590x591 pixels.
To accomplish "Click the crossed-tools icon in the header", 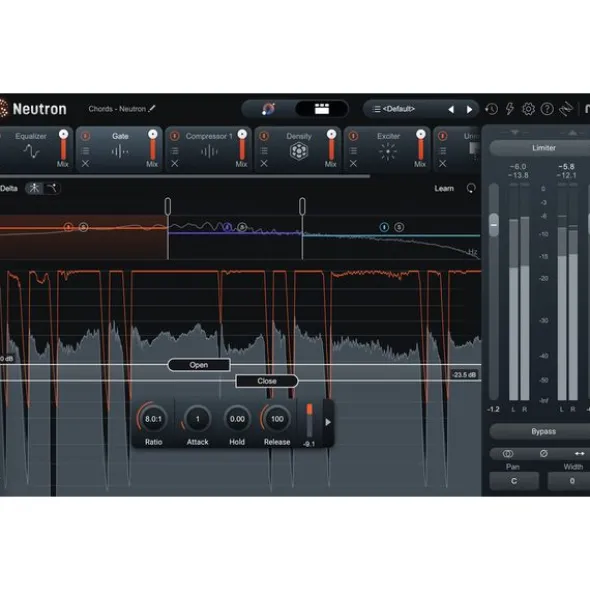I will pos(566,109).
